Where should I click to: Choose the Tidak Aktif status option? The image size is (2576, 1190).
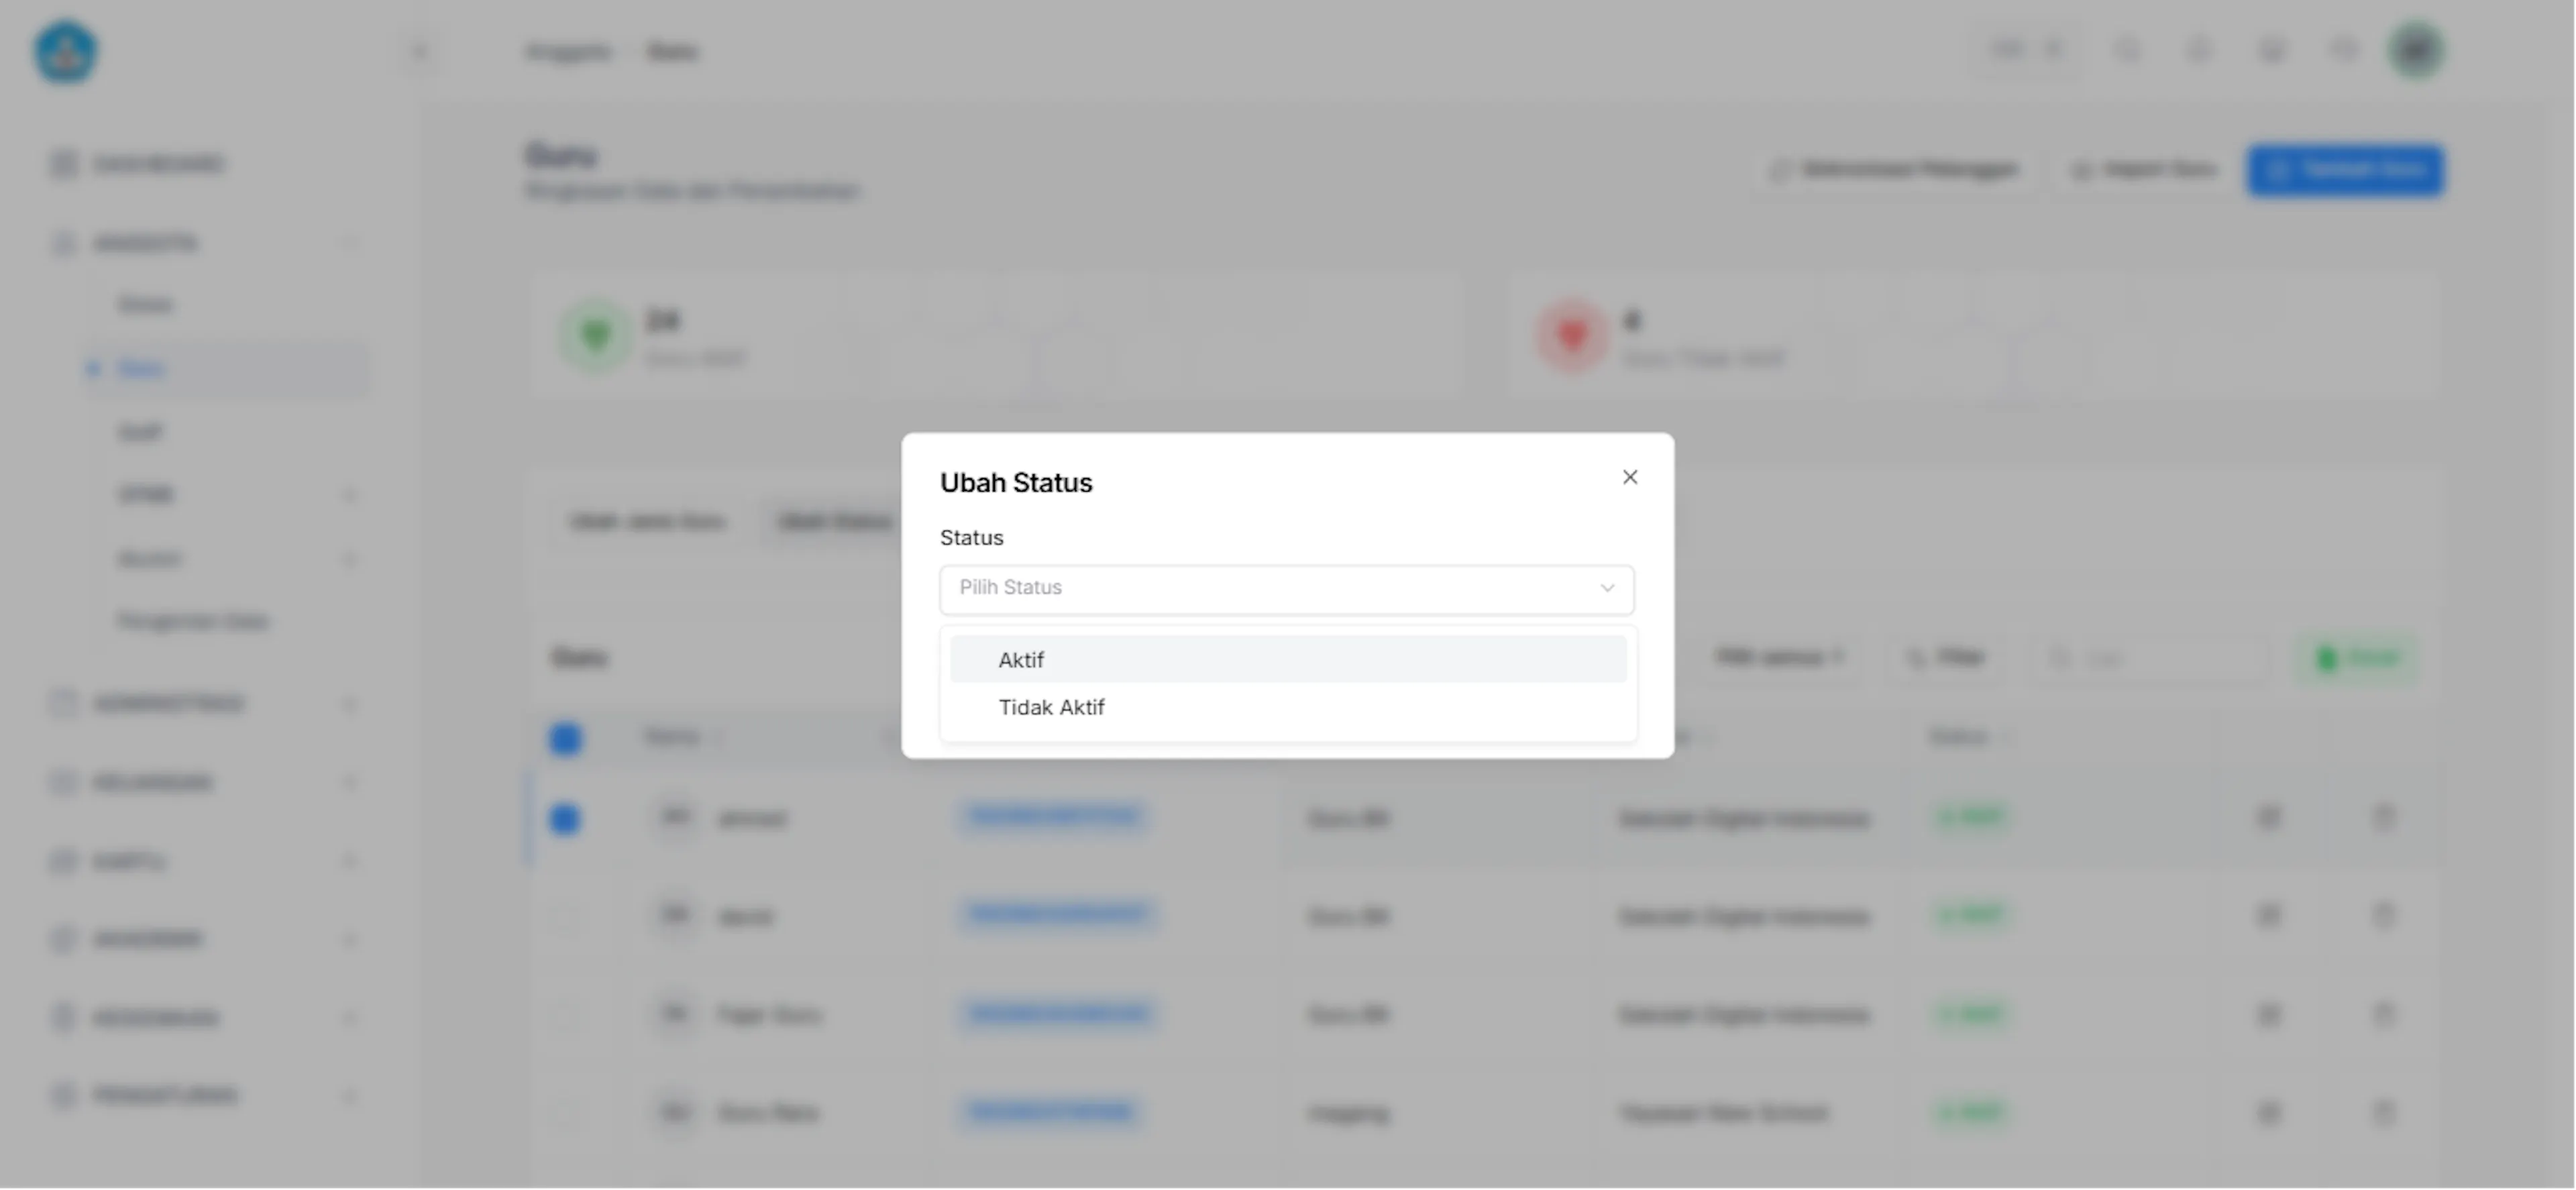point(1288,708)
